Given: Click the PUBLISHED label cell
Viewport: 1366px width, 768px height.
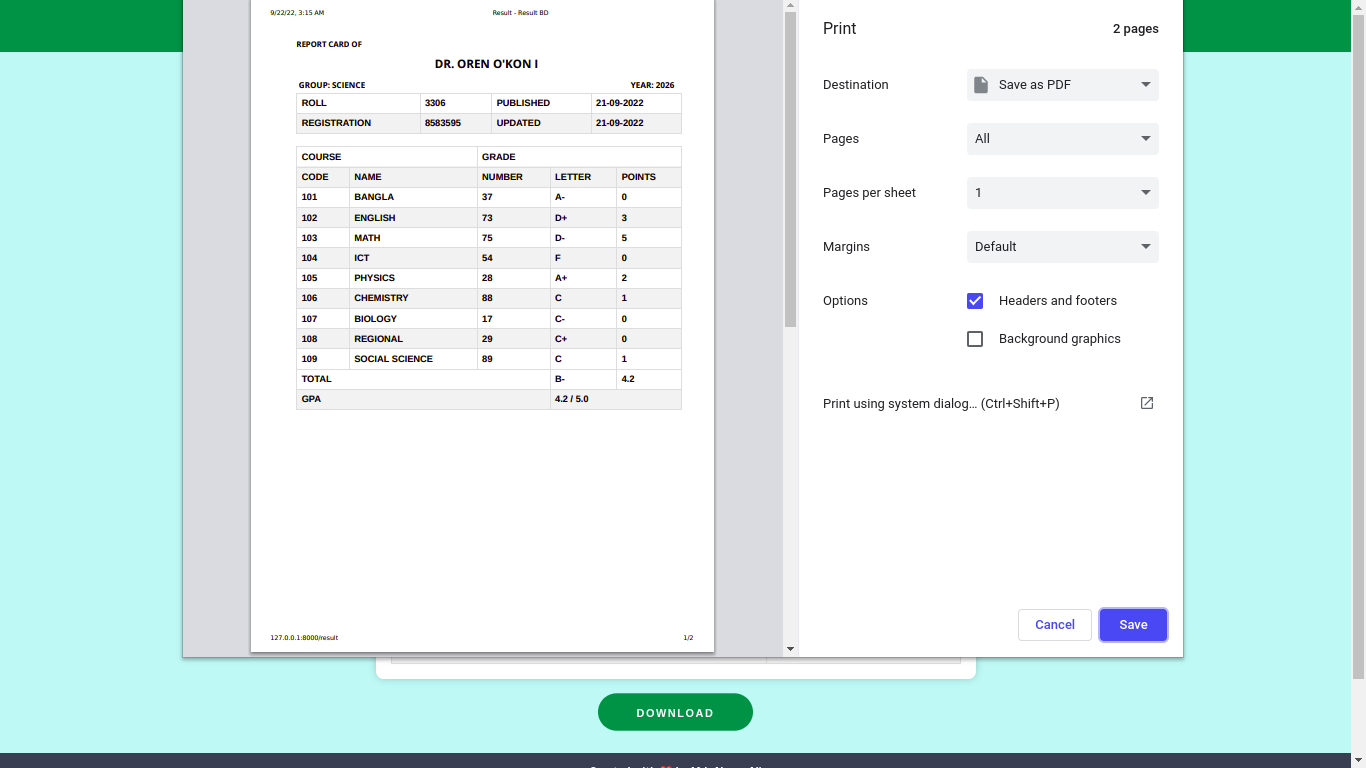Looking at the screenshot, I should click(541, 103).
